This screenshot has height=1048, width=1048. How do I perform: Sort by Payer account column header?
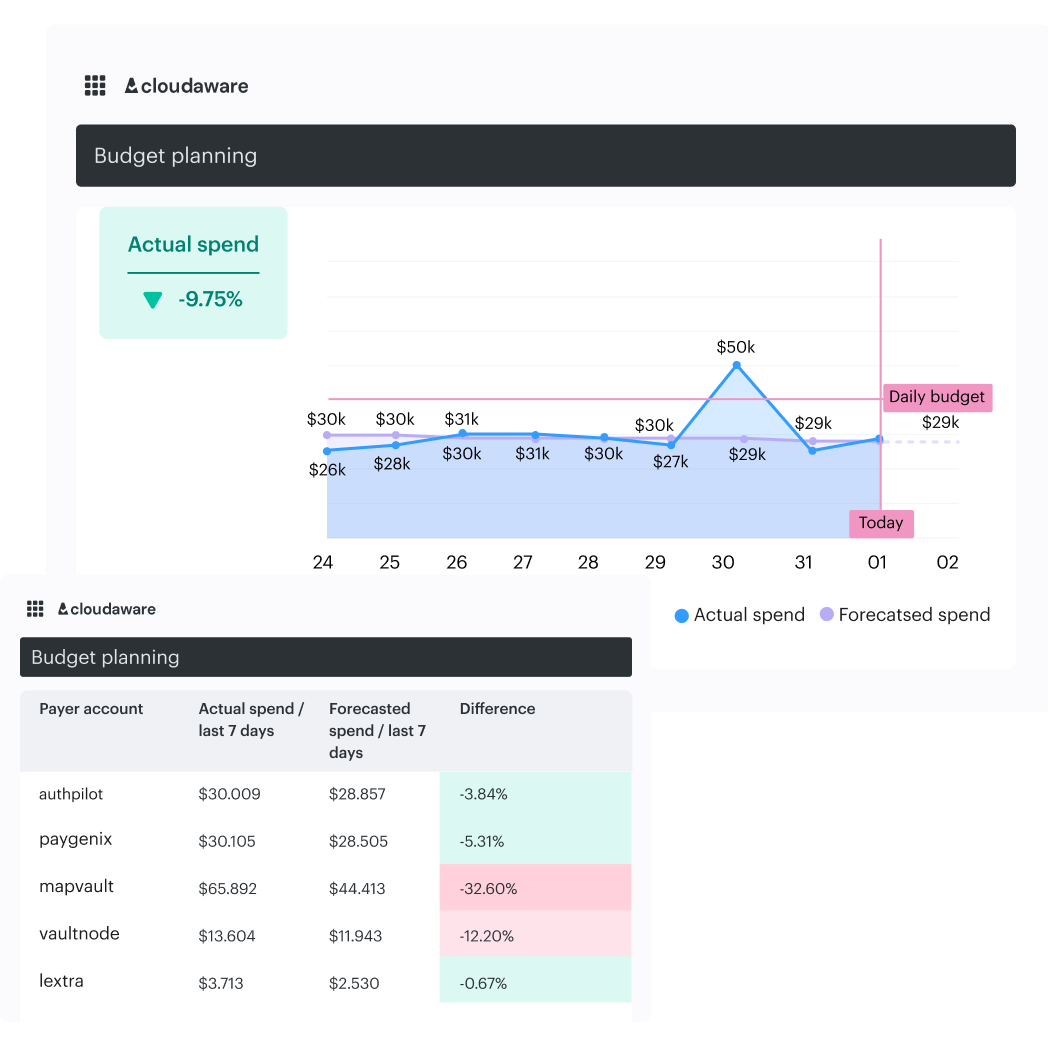[91, 709]
